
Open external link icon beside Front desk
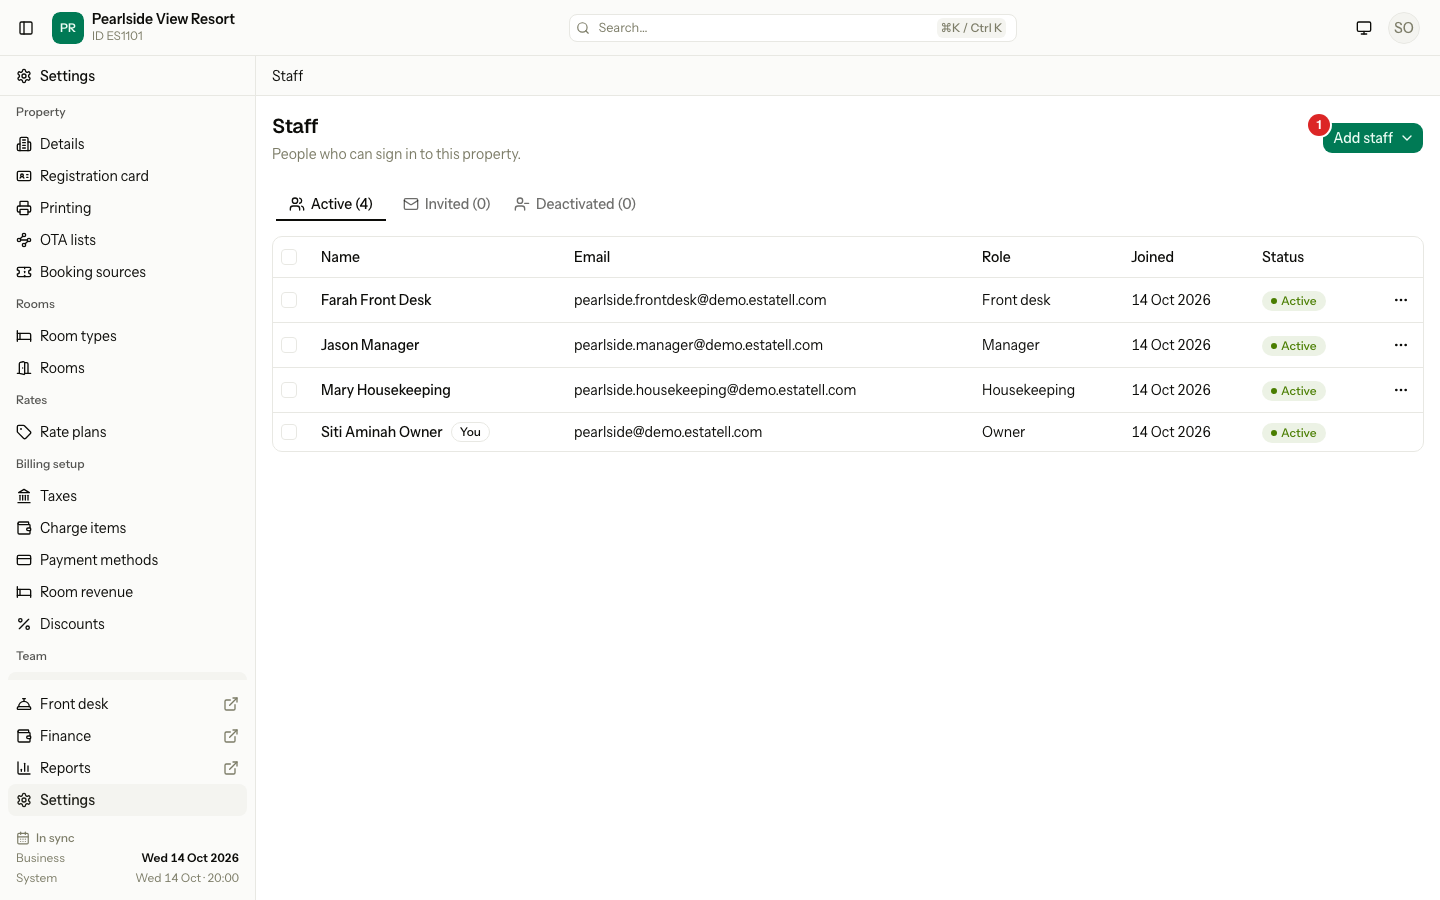tap(231, 704)
